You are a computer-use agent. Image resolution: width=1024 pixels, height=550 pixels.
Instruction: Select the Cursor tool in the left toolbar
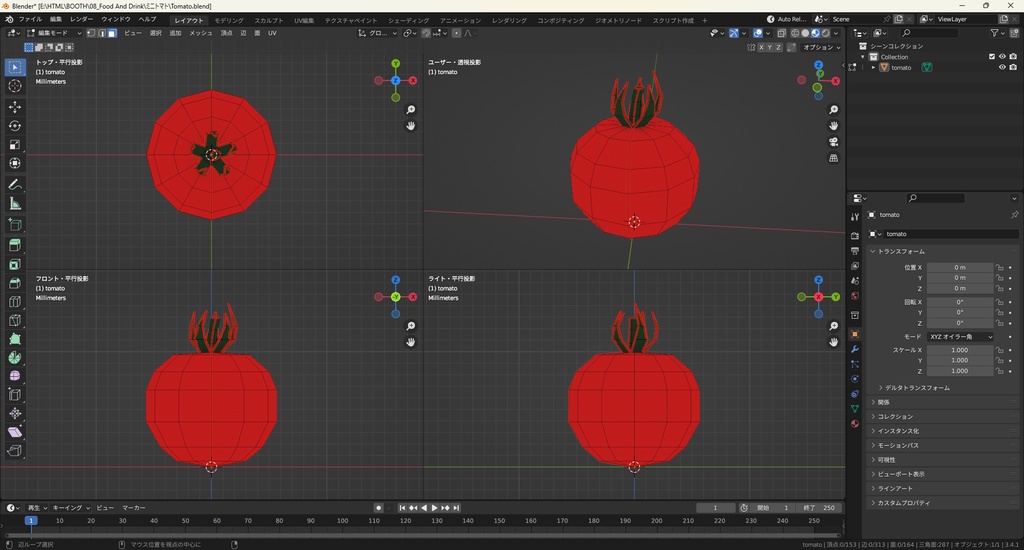click(x=15, y=86)
